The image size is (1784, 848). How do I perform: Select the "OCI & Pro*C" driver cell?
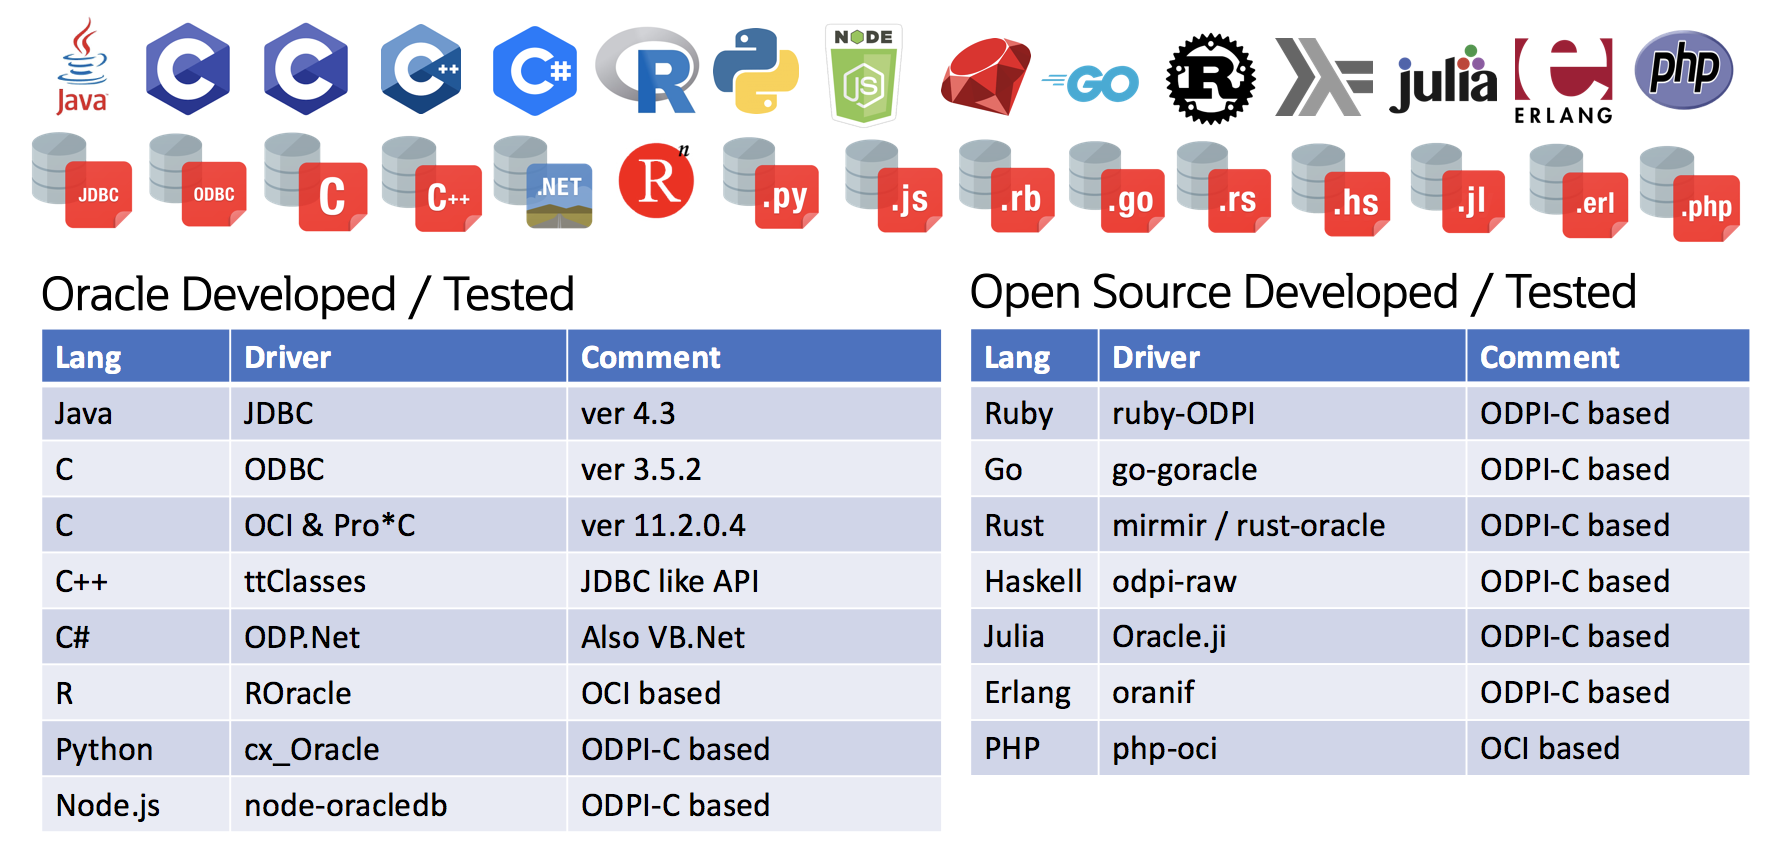pyautogui.click(x=399, y=525)
